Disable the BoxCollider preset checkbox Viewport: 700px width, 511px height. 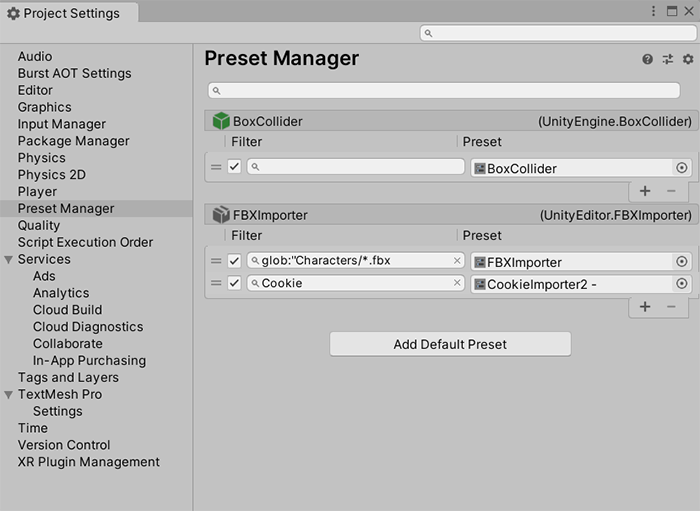click(234, 167)
